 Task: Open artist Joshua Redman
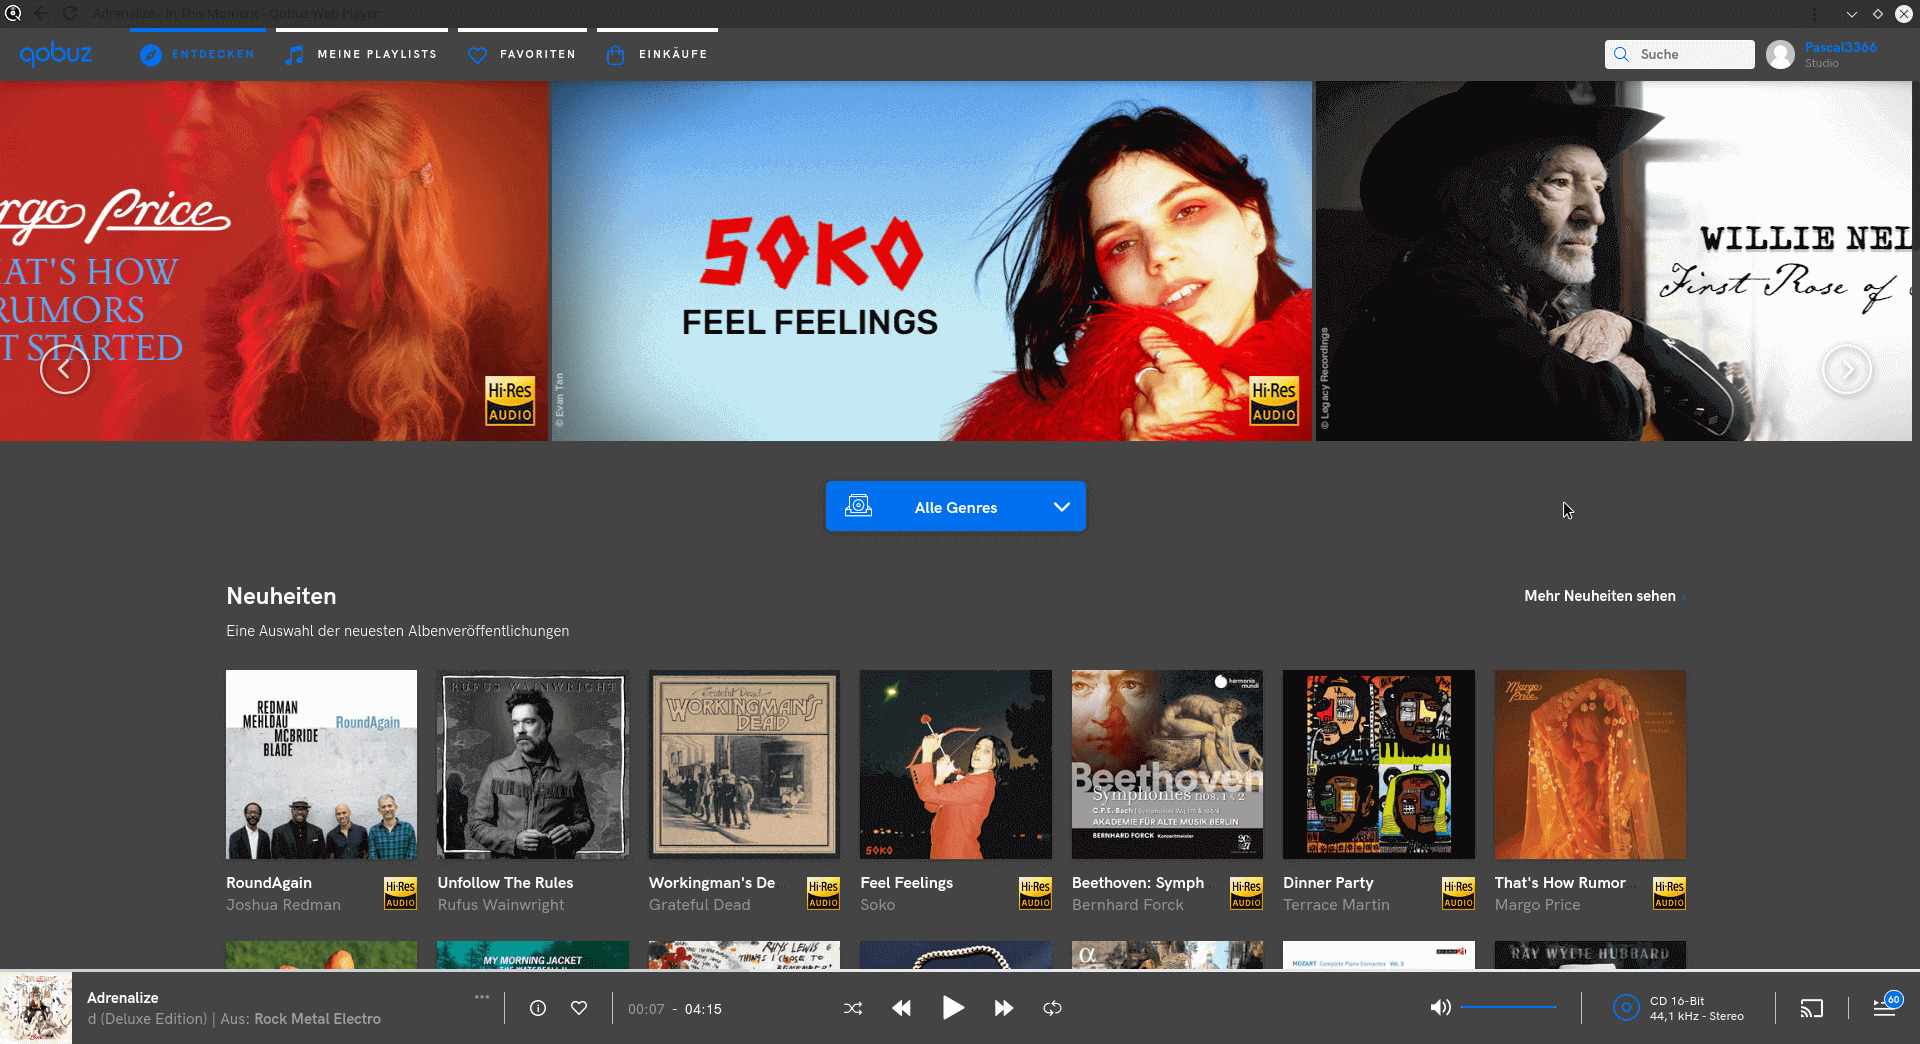283,905
